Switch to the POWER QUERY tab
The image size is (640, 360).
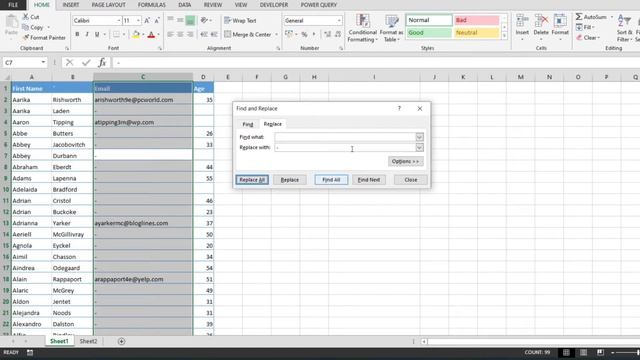319,5
